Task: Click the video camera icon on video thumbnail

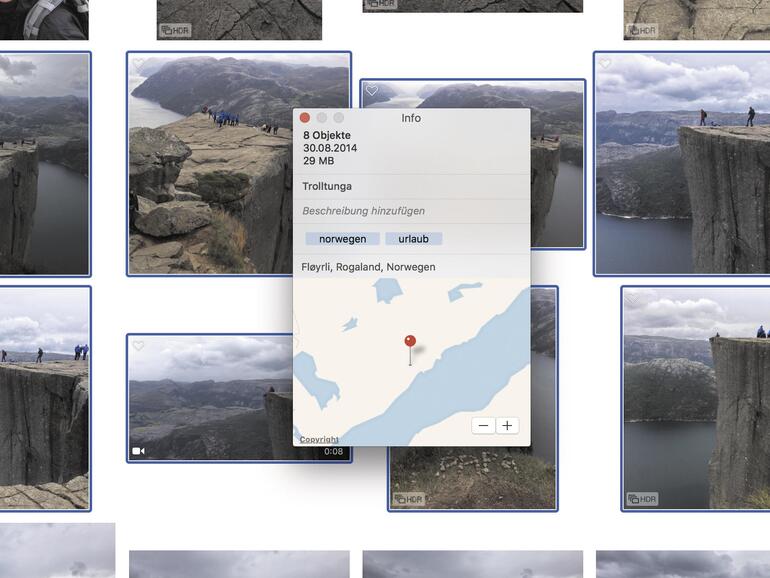Action: coord(138,451)
